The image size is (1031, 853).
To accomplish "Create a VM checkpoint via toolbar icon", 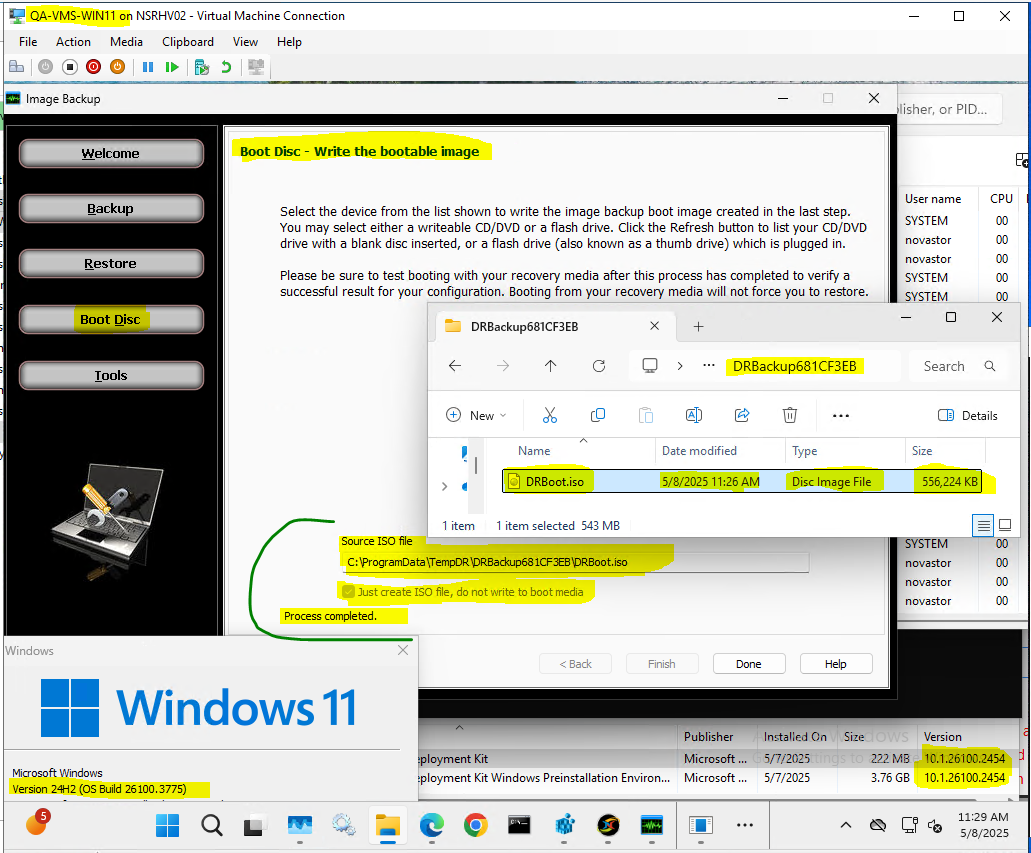I will pos(202,67).
